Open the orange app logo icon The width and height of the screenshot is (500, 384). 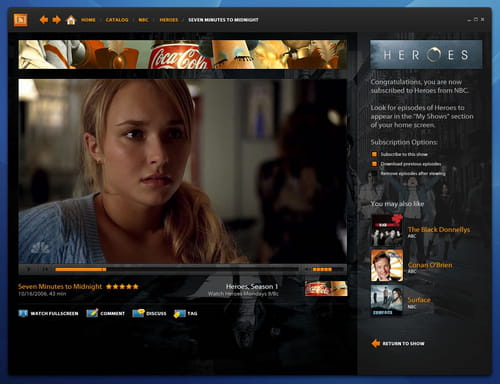tap(21, 20)
